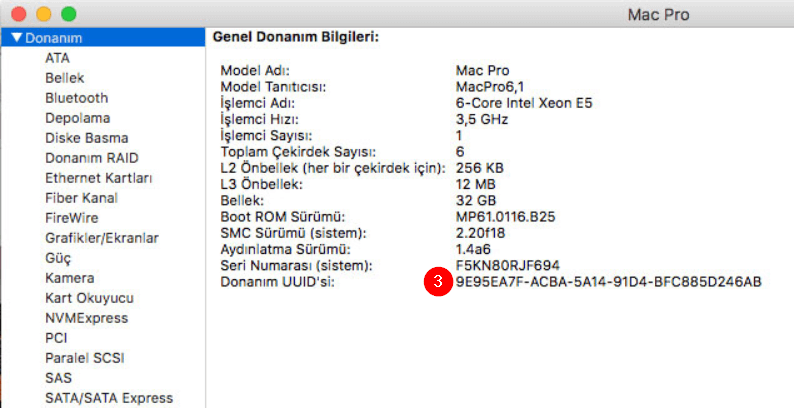Select Kart Okuyucu item
Screen dimensions: 794x408
pos(89,298)
